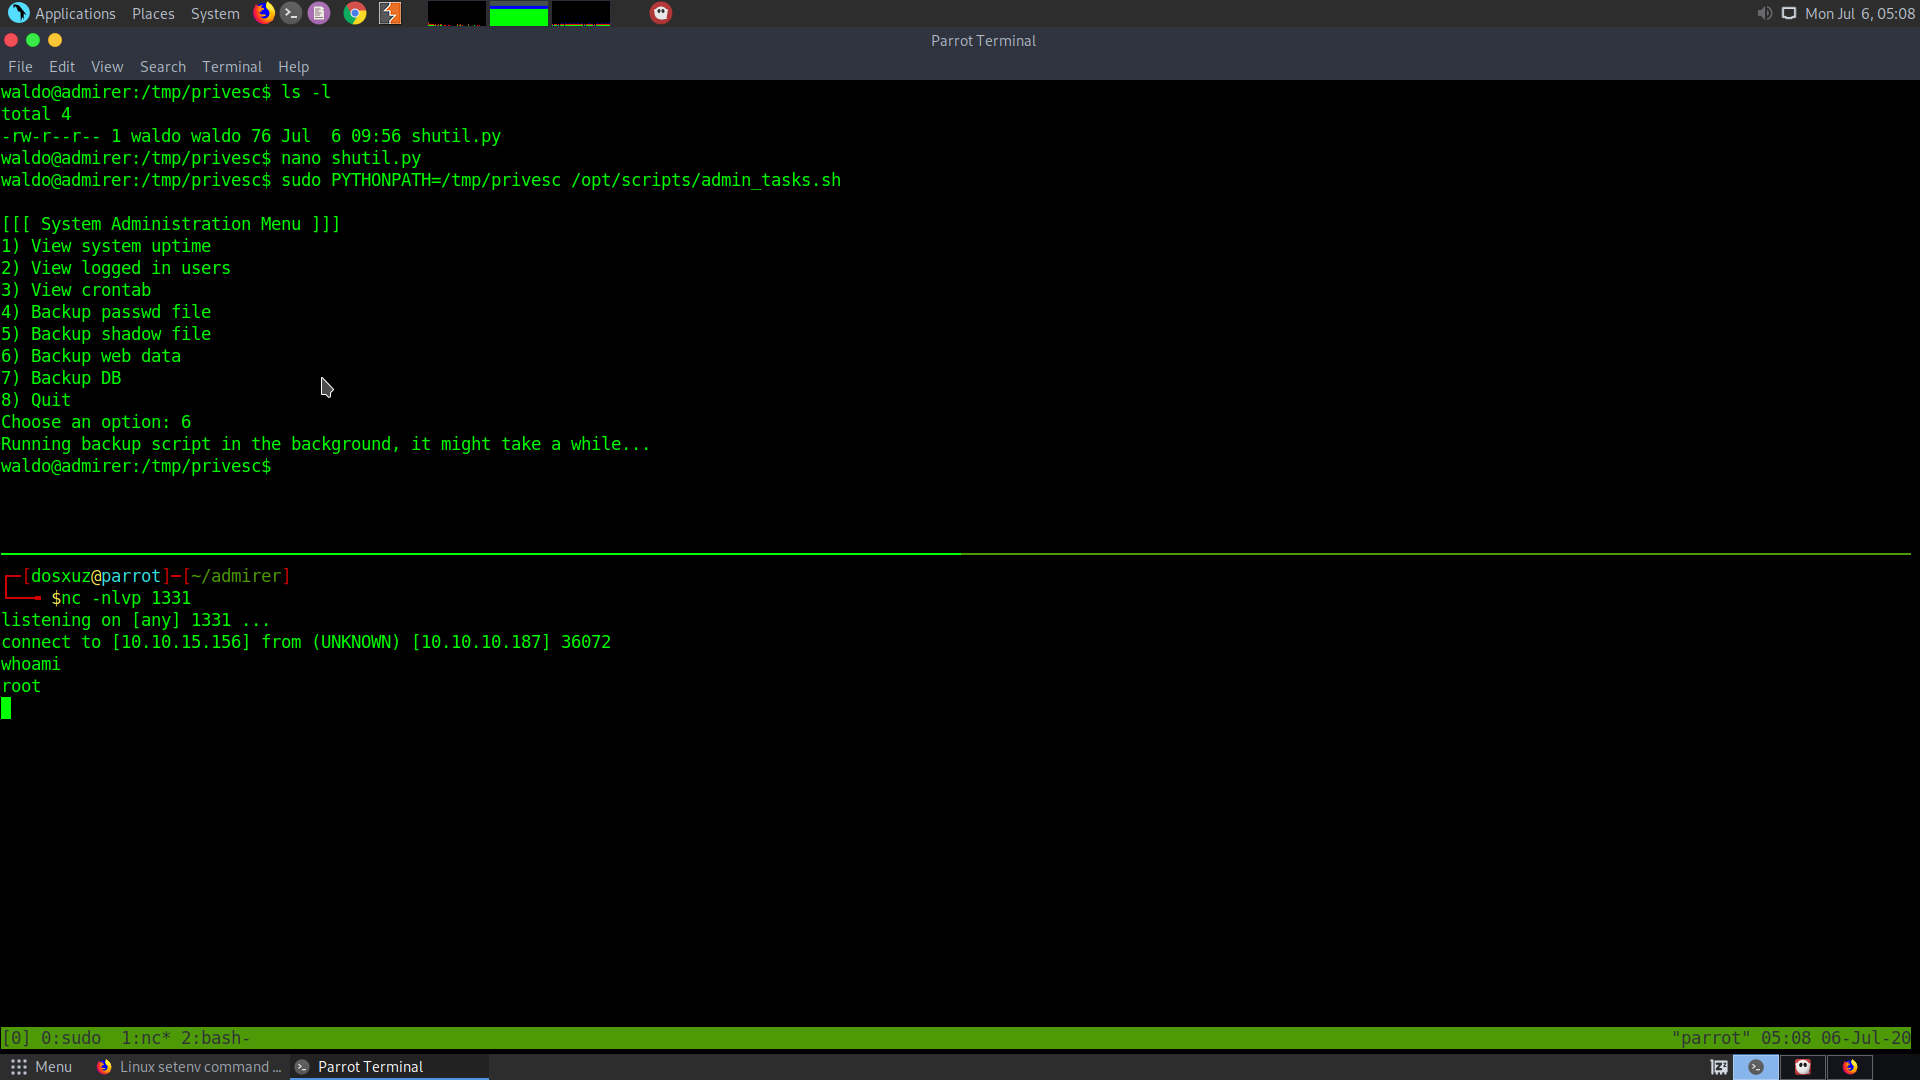Open the Edit menu
1920x1080 pixels.
[x=62, y=67]
